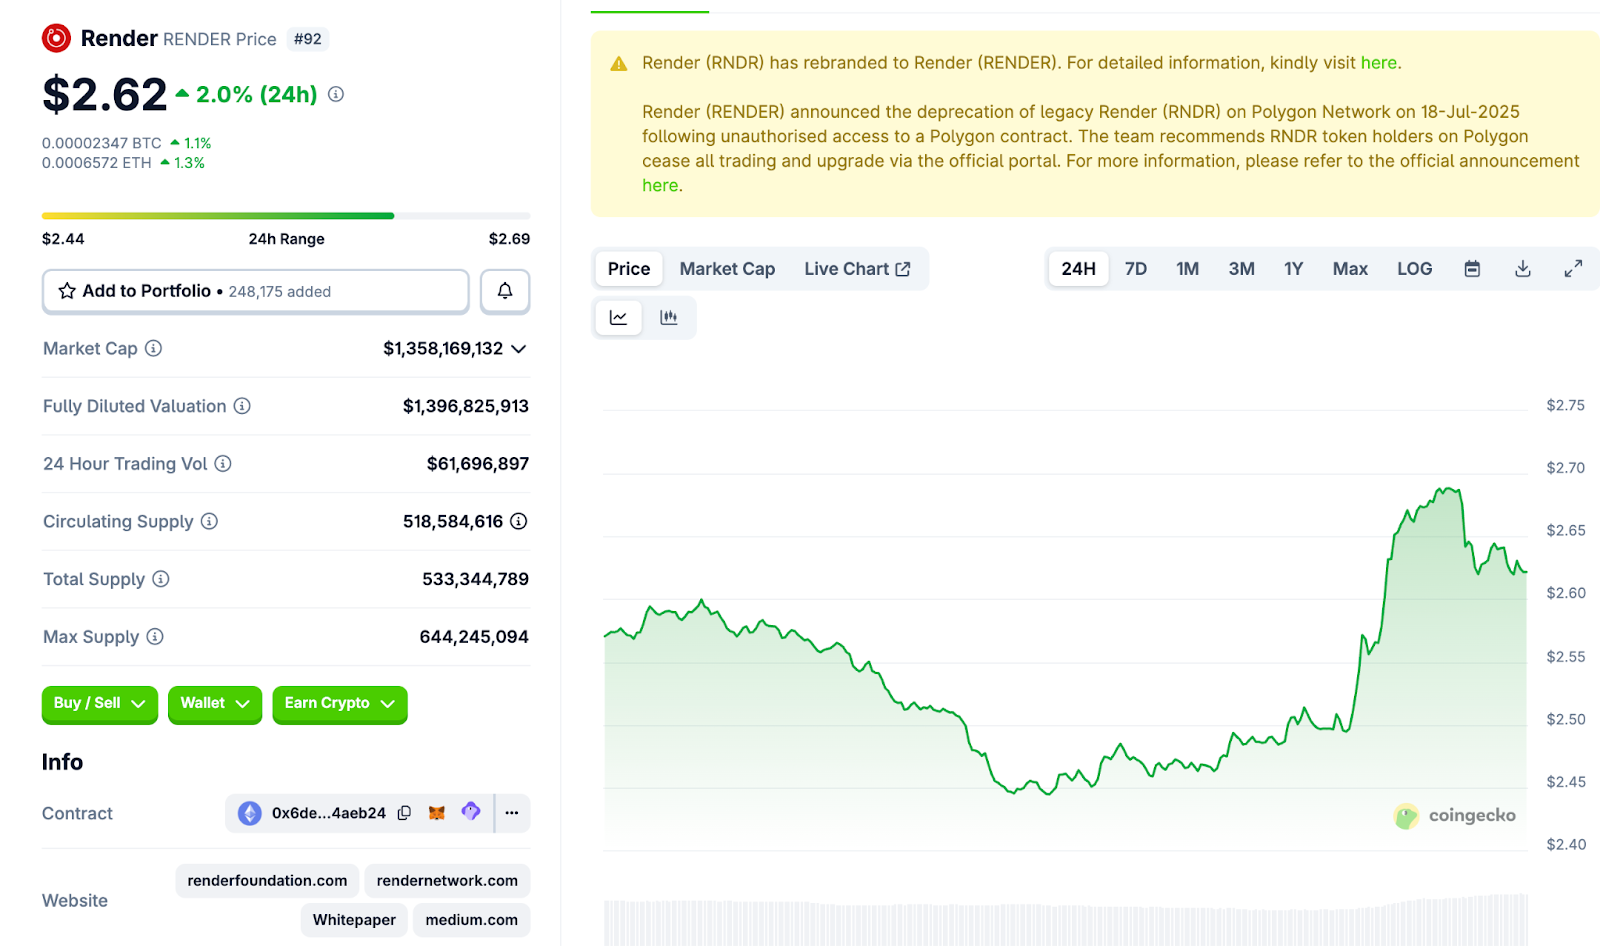Click the MetaMask fox icon
The image size is (1600, 946).
[437, 813]
